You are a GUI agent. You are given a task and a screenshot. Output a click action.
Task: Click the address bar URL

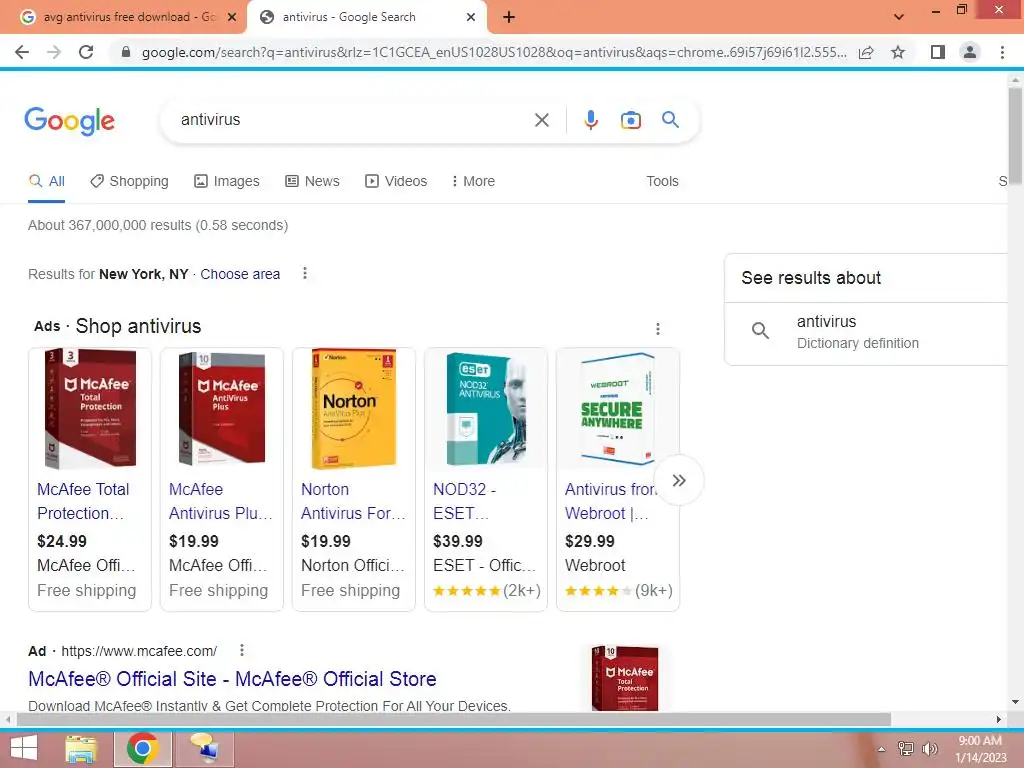[494, 52]
